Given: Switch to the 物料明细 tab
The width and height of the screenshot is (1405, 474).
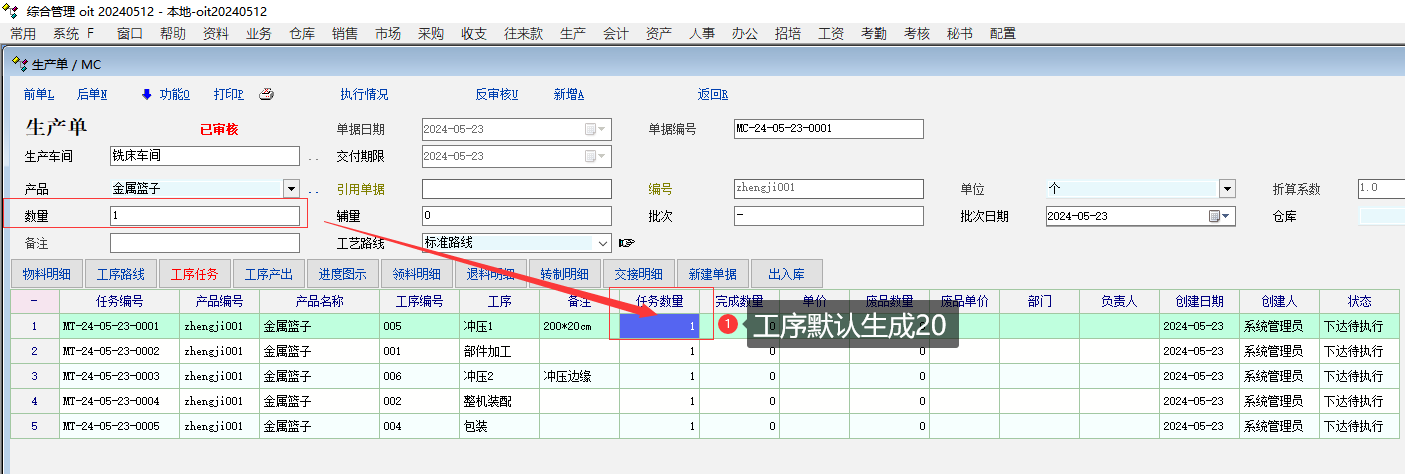Looking at the screenshot, I should [47, 273].
